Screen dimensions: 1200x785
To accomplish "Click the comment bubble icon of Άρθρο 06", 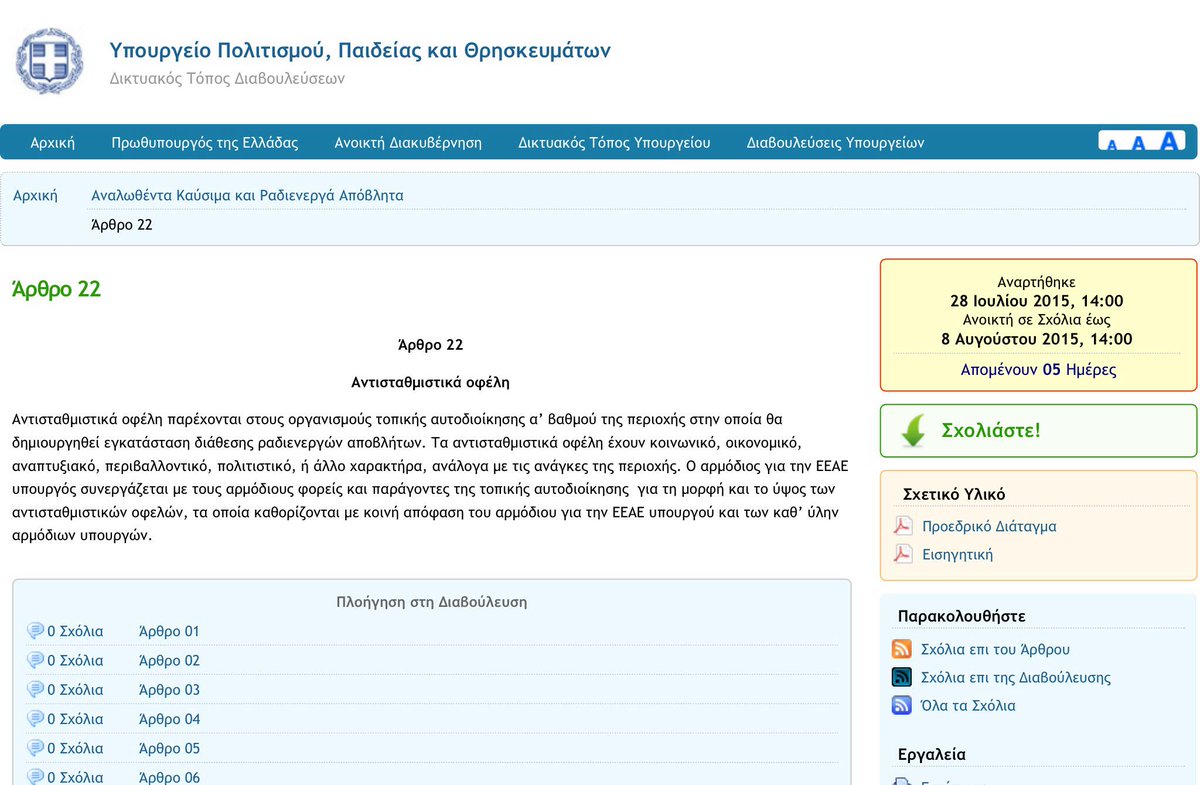I will (x=35, y=776).
